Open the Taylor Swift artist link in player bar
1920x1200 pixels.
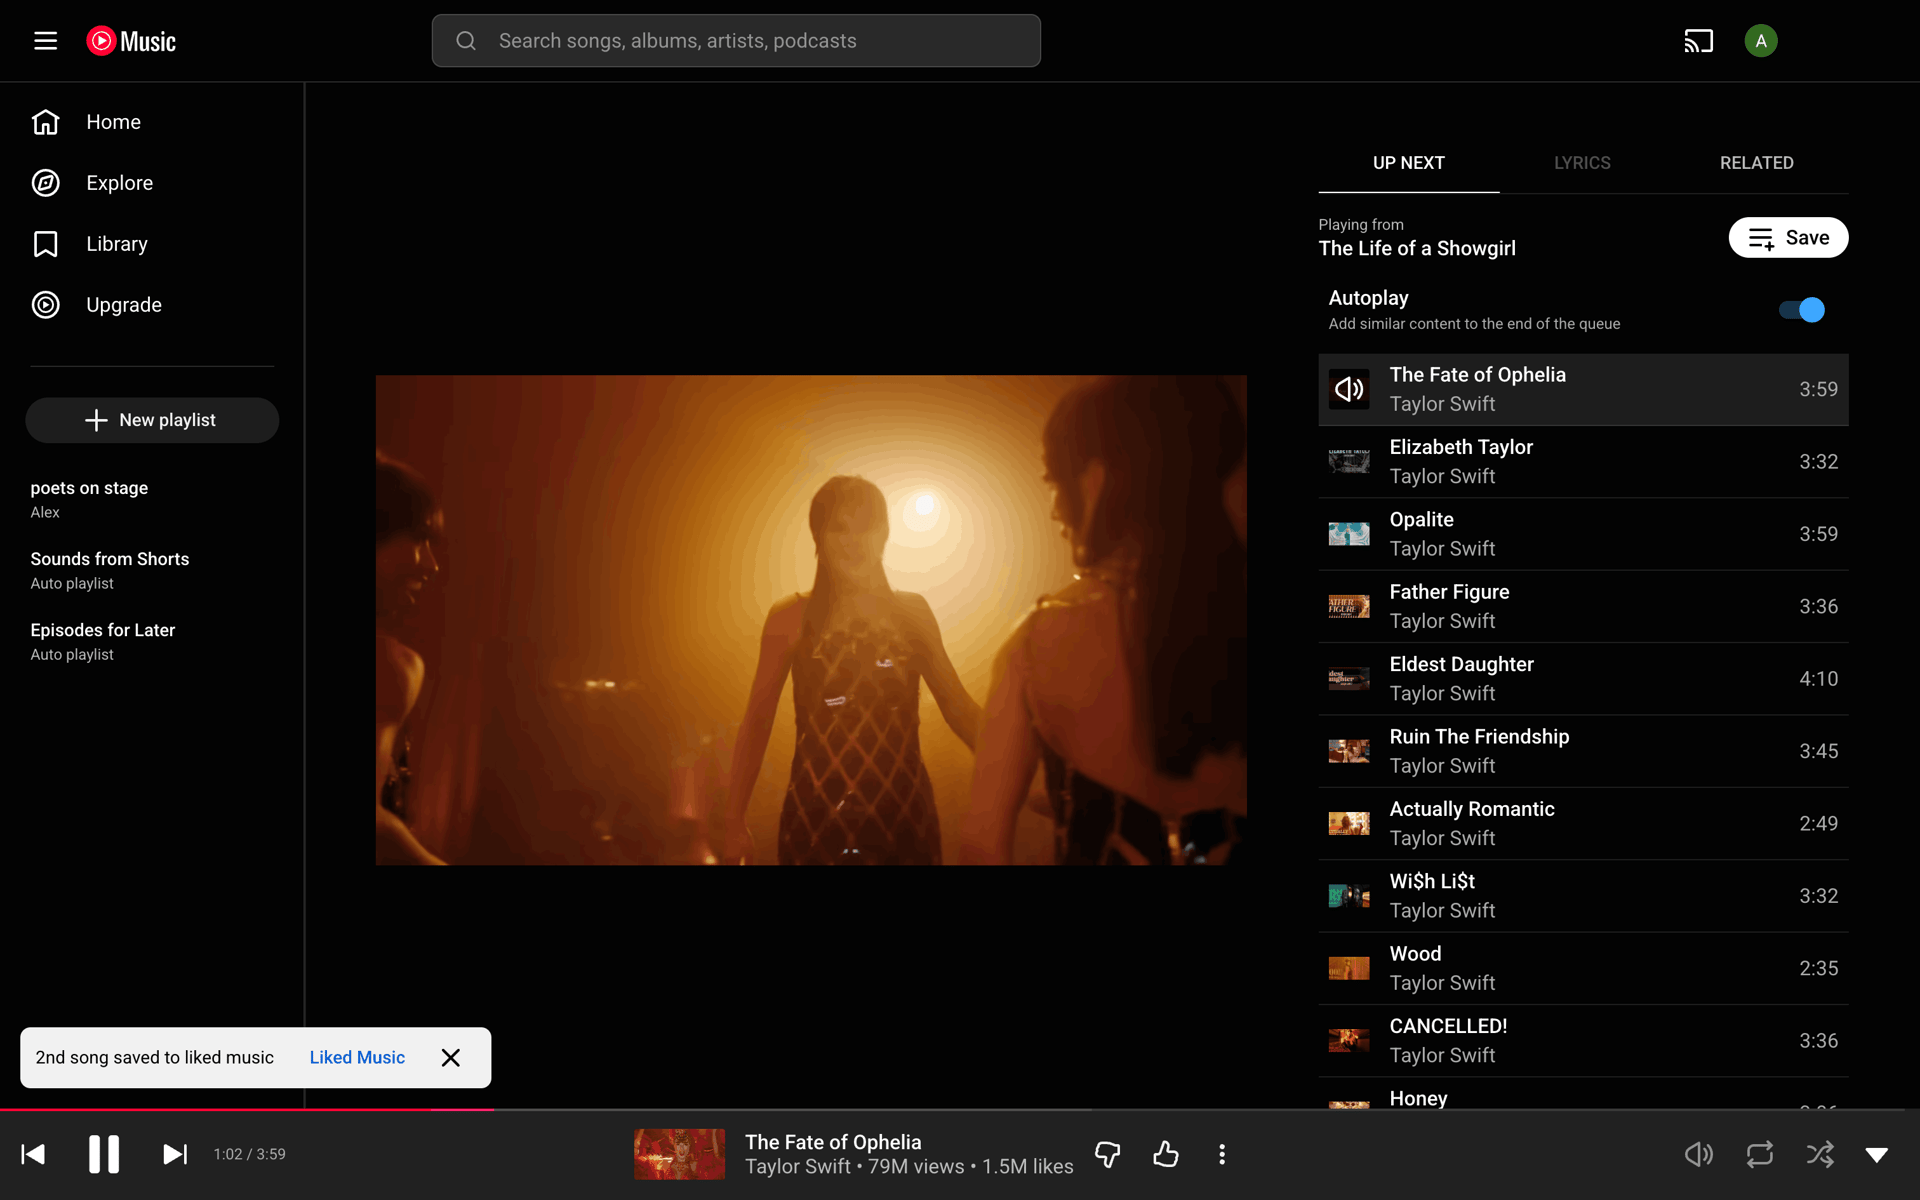(798, 1167)
